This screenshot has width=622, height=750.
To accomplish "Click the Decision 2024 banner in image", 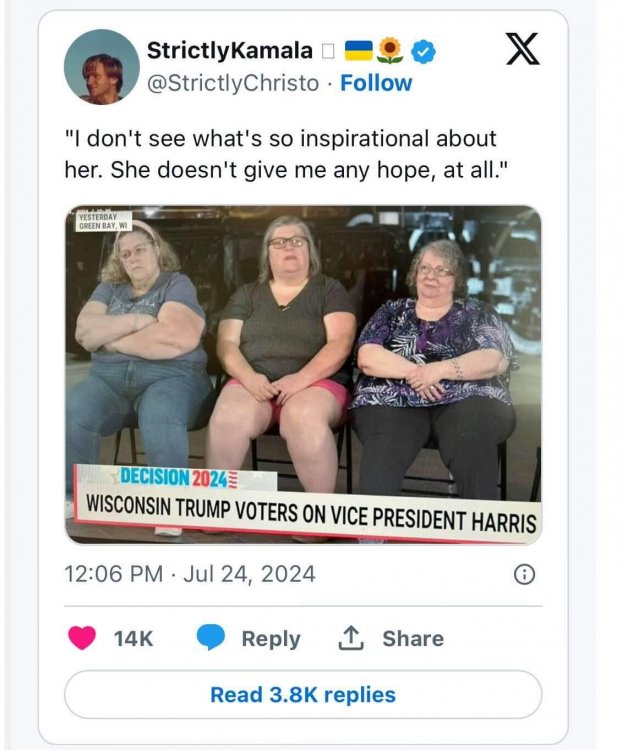I will pyautogui.click(x=175, y=477).
